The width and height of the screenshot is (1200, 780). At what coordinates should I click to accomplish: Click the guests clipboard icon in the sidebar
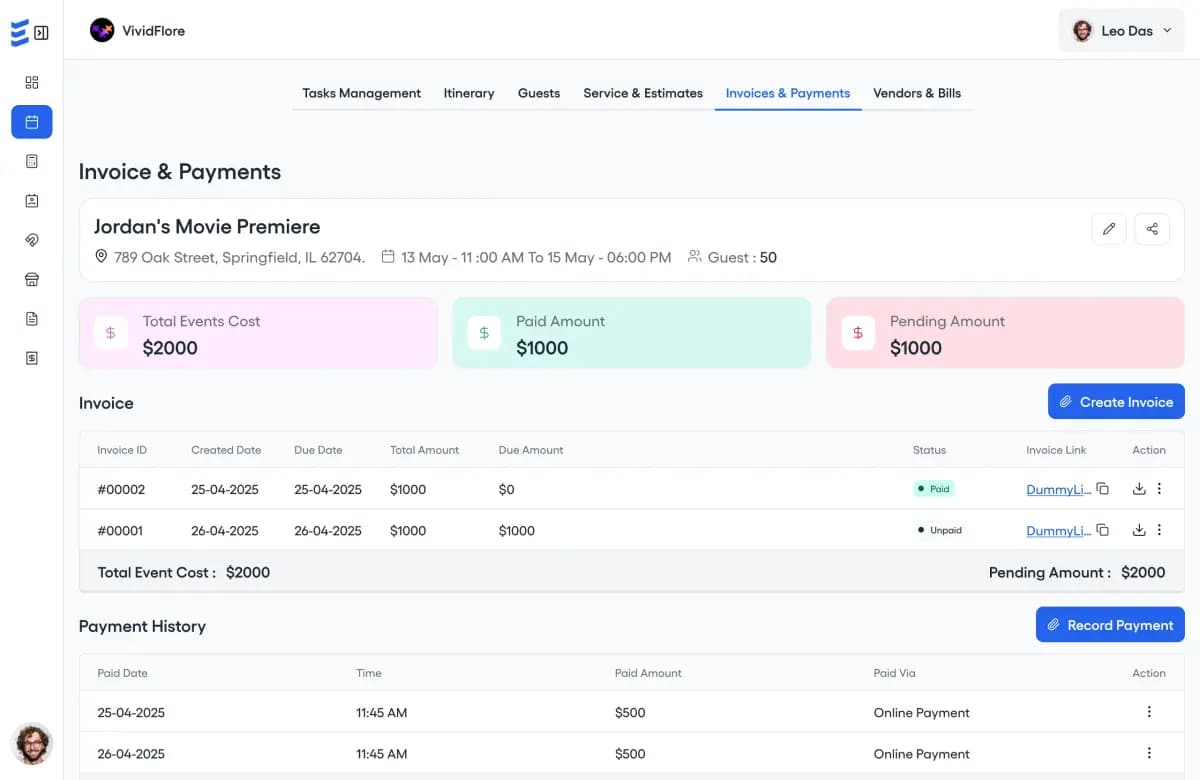click(31, 200)
